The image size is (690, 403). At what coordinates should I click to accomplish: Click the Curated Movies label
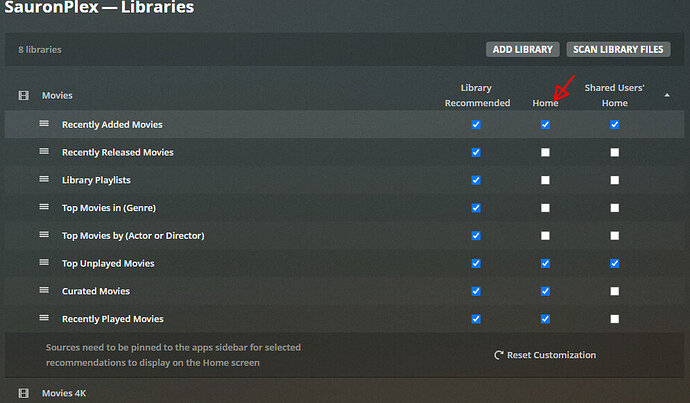(x=95, y=291)
